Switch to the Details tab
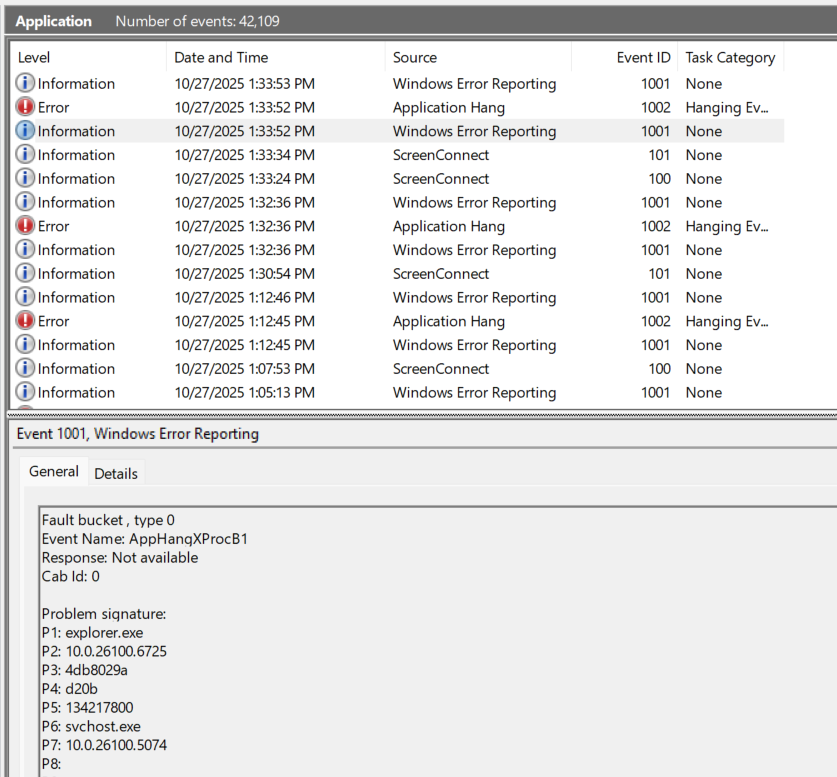Screen dimensions: 837x777 pyautogui.click(x=115, y=472)
